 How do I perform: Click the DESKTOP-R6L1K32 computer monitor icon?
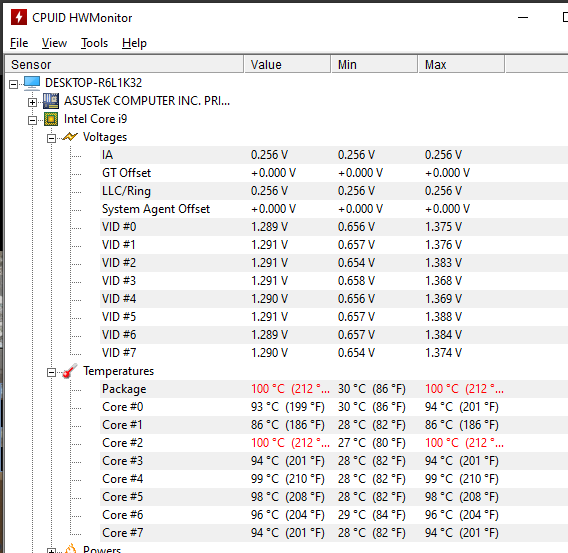click(x=32, y=83)
